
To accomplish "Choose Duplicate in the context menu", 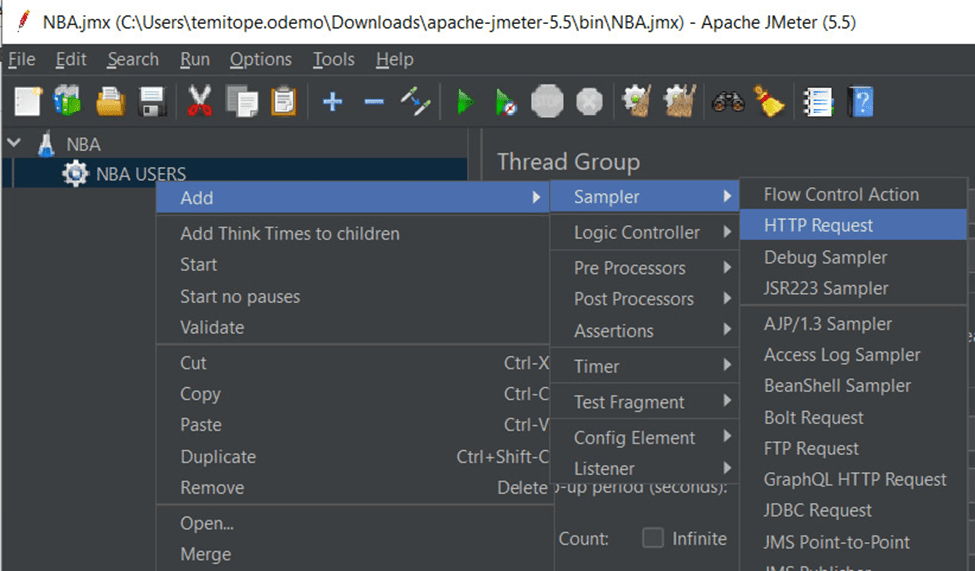I will click(217, 457).
